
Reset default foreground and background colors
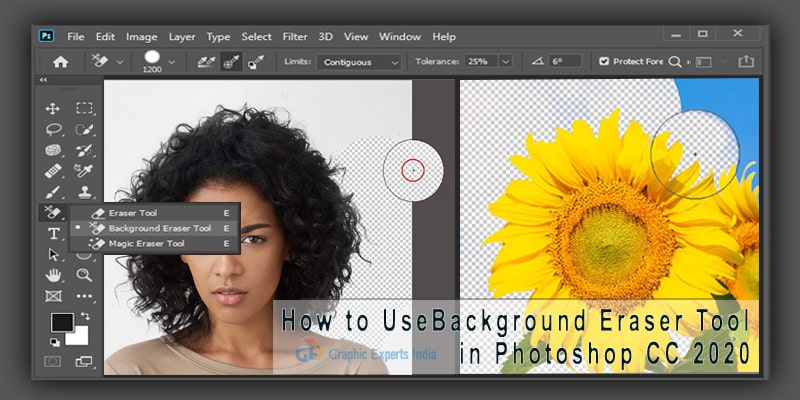[x=54, y=341]
